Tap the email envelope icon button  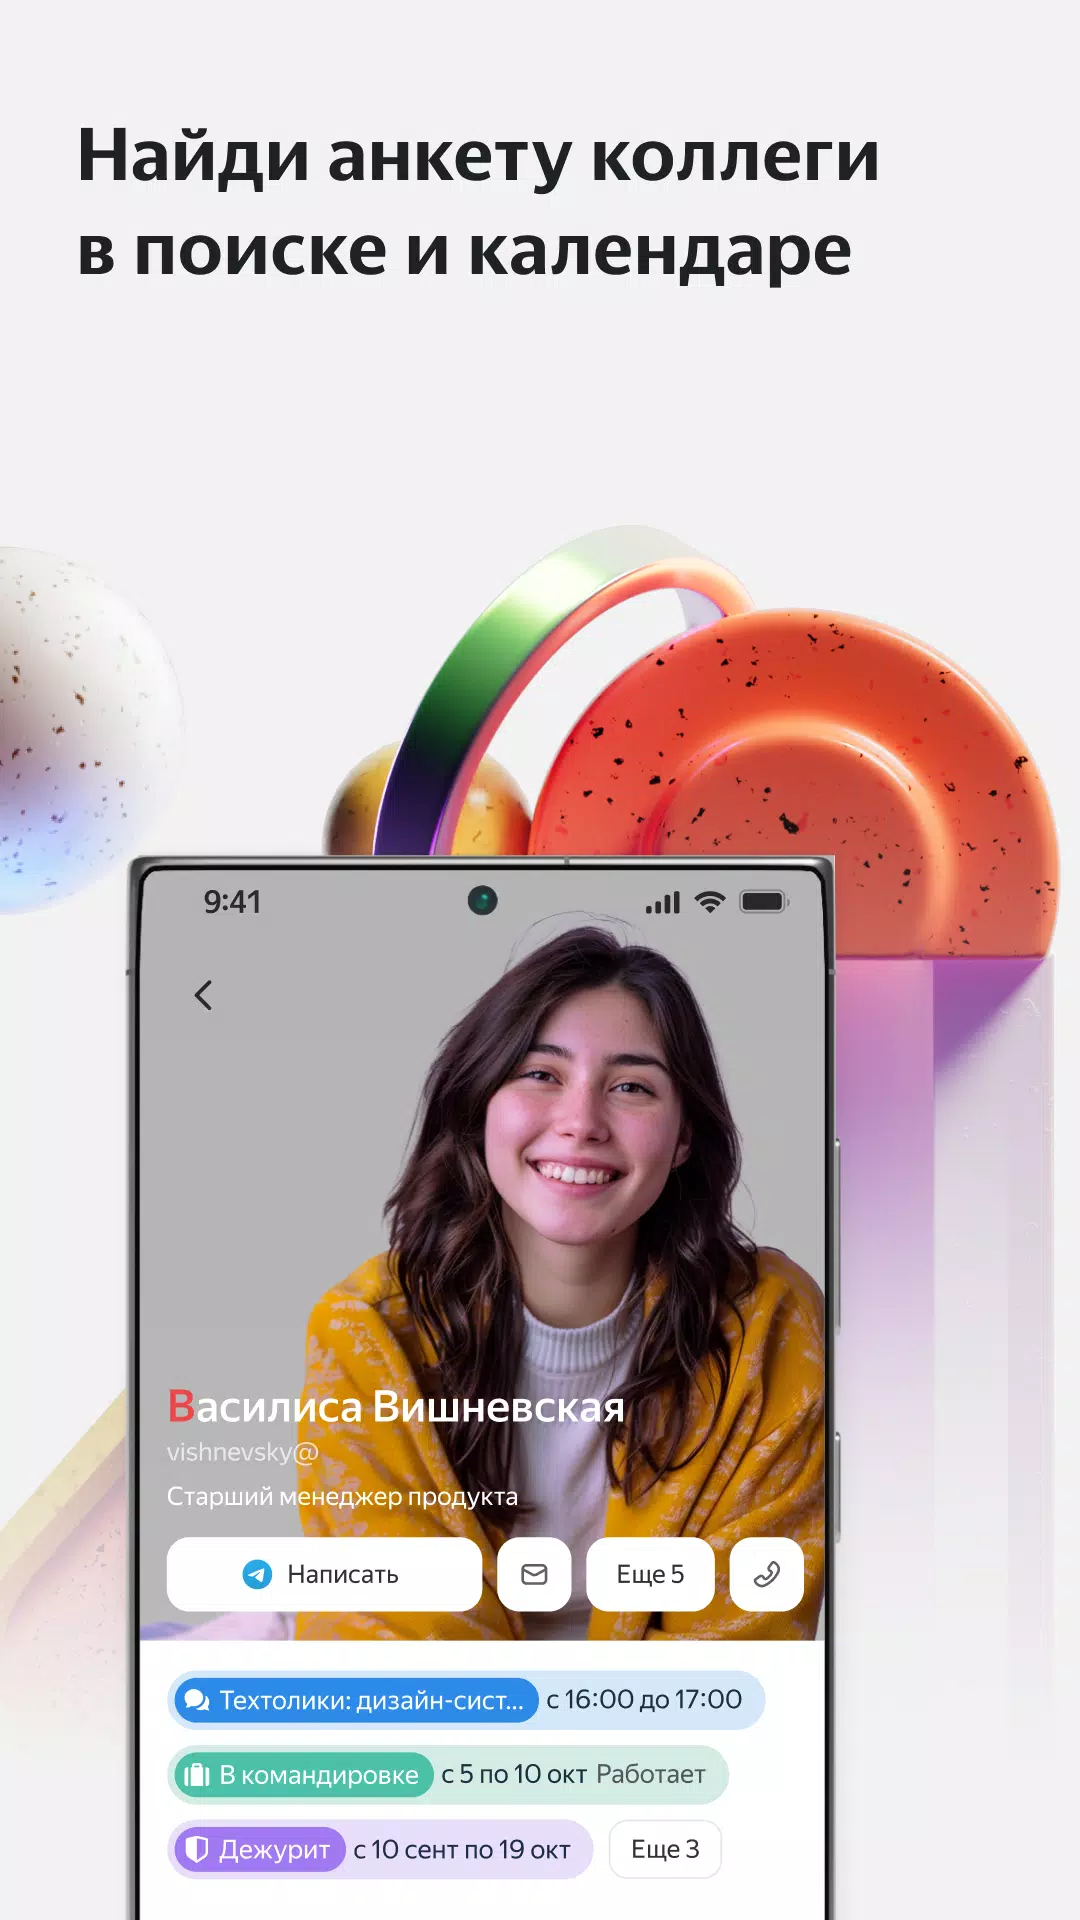(534, 1574)
